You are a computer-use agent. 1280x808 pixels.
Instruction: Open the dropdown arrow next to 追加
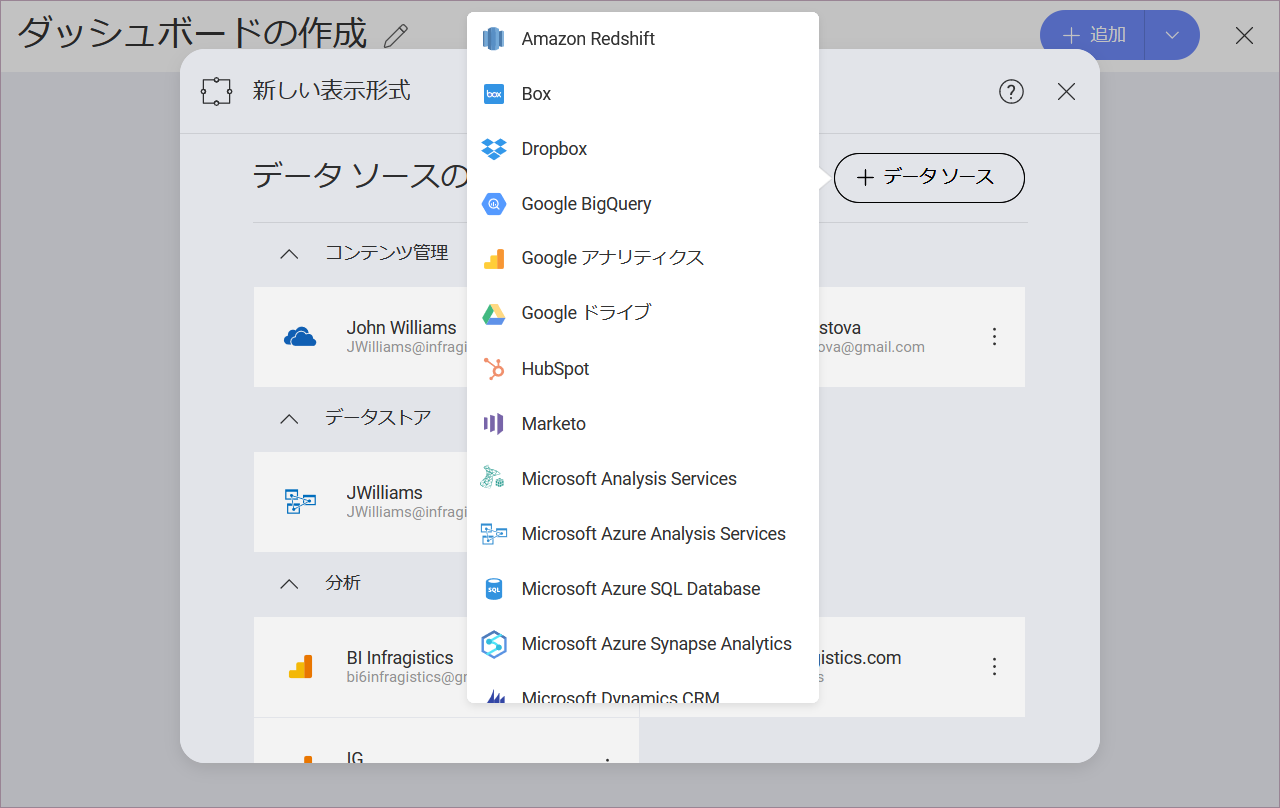[1173, 35]
